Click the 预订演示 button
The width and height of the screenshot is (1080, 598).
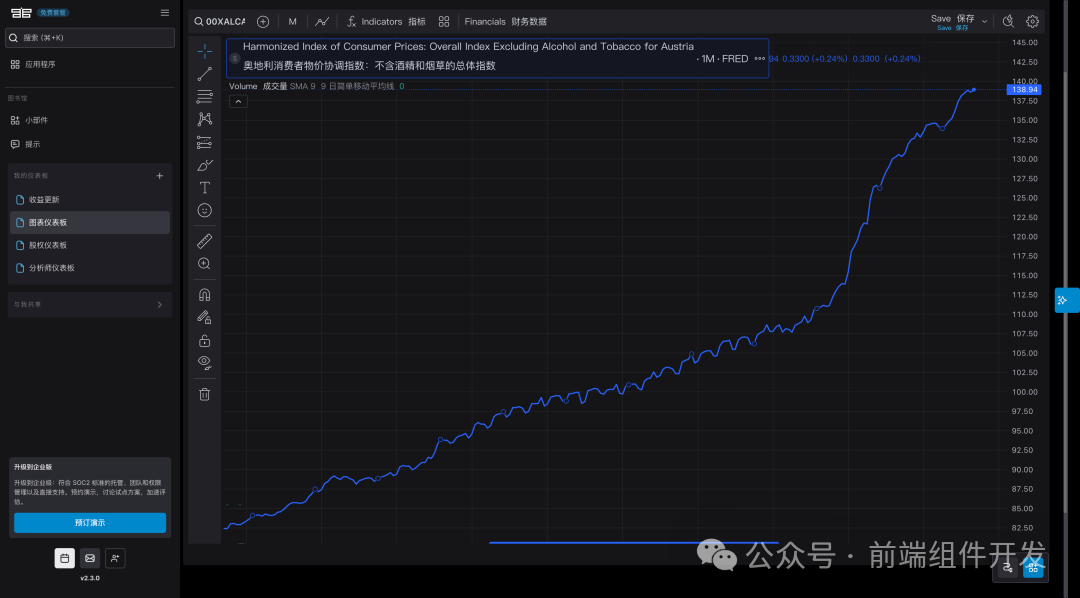[x=90, y=523]
